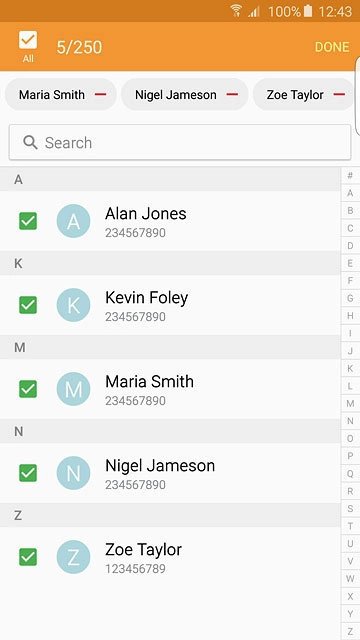The image size is (360, 640).
Task: Jump to letter Z in index bar
Action: (350, 631)
